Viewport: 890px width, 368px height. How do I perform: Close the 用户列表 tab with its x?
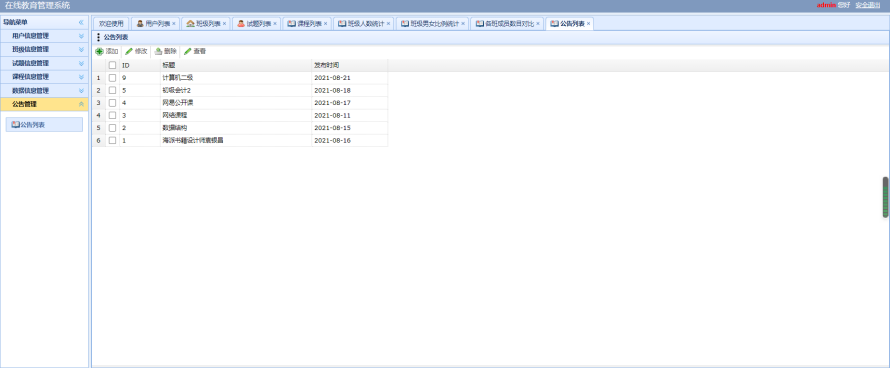coord(174,24)
